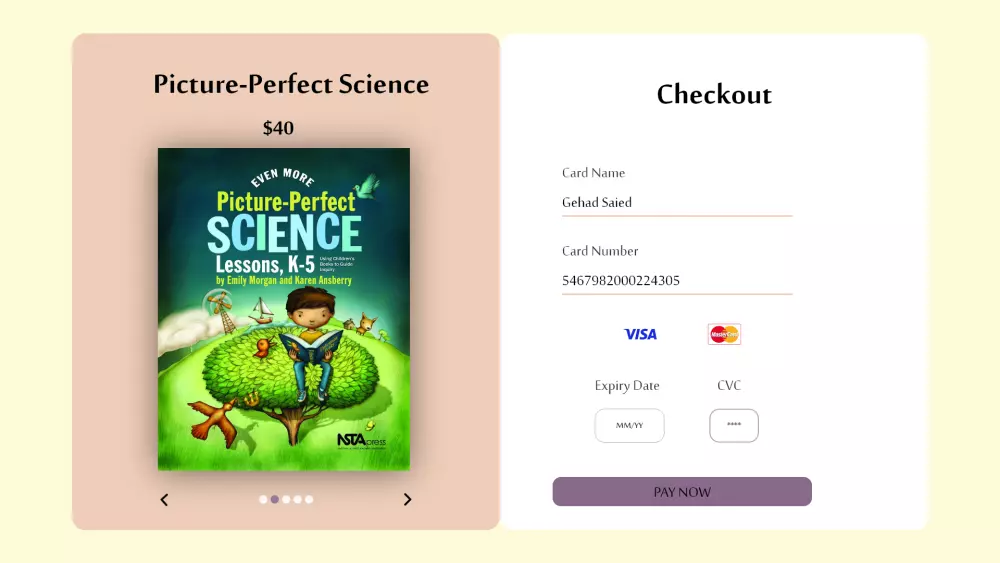Select the MasterCard icon
The width and height of the screenshot is (1000, 563).
point(724,334)
